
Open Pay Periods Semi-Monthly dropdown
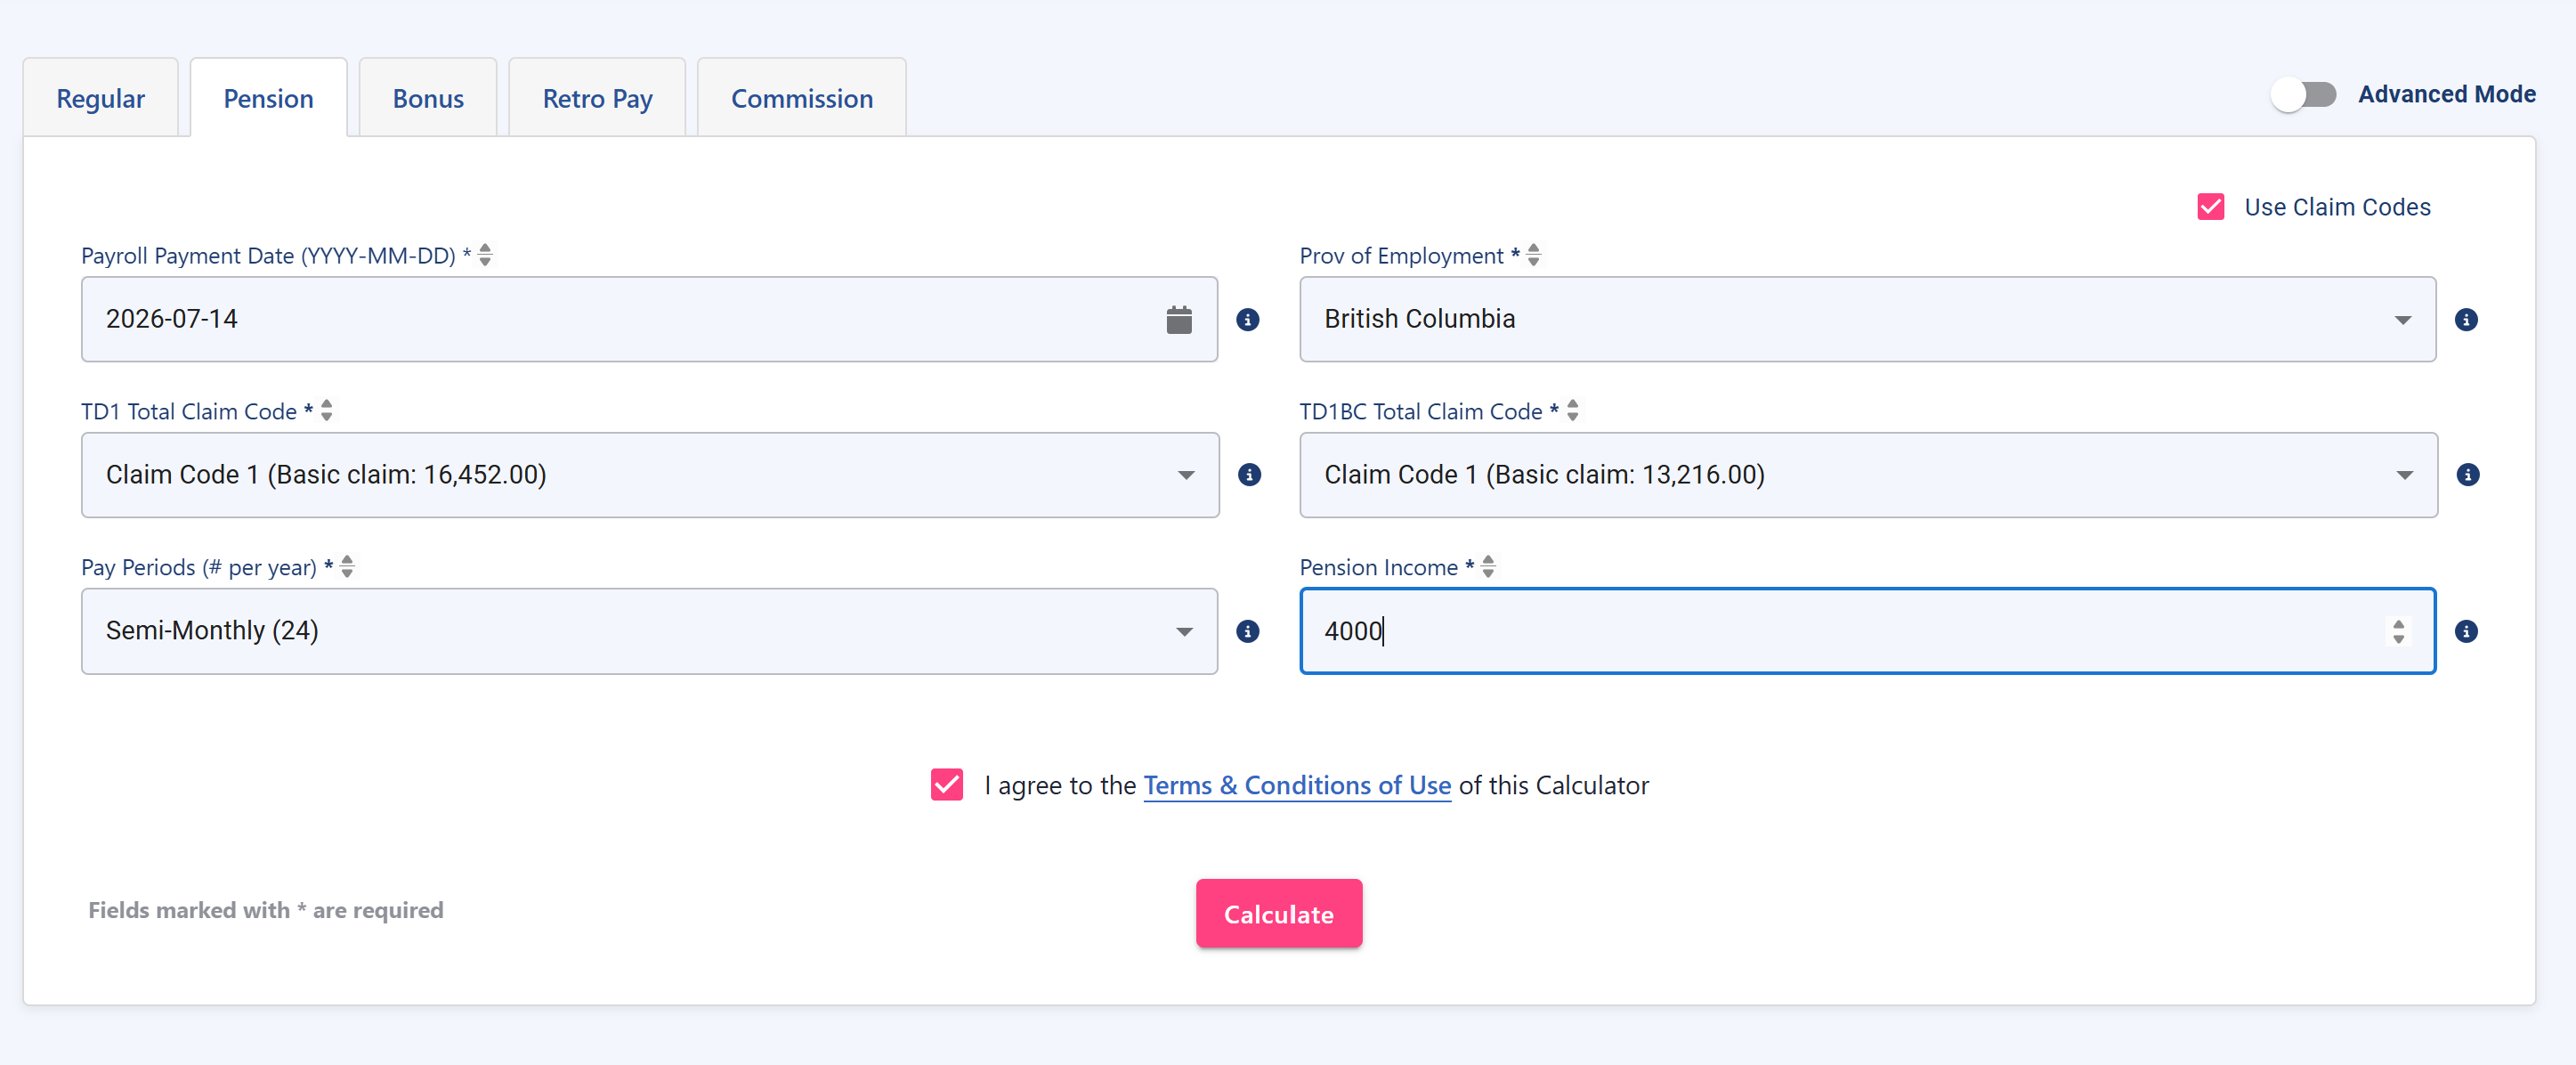coord(649,631)
